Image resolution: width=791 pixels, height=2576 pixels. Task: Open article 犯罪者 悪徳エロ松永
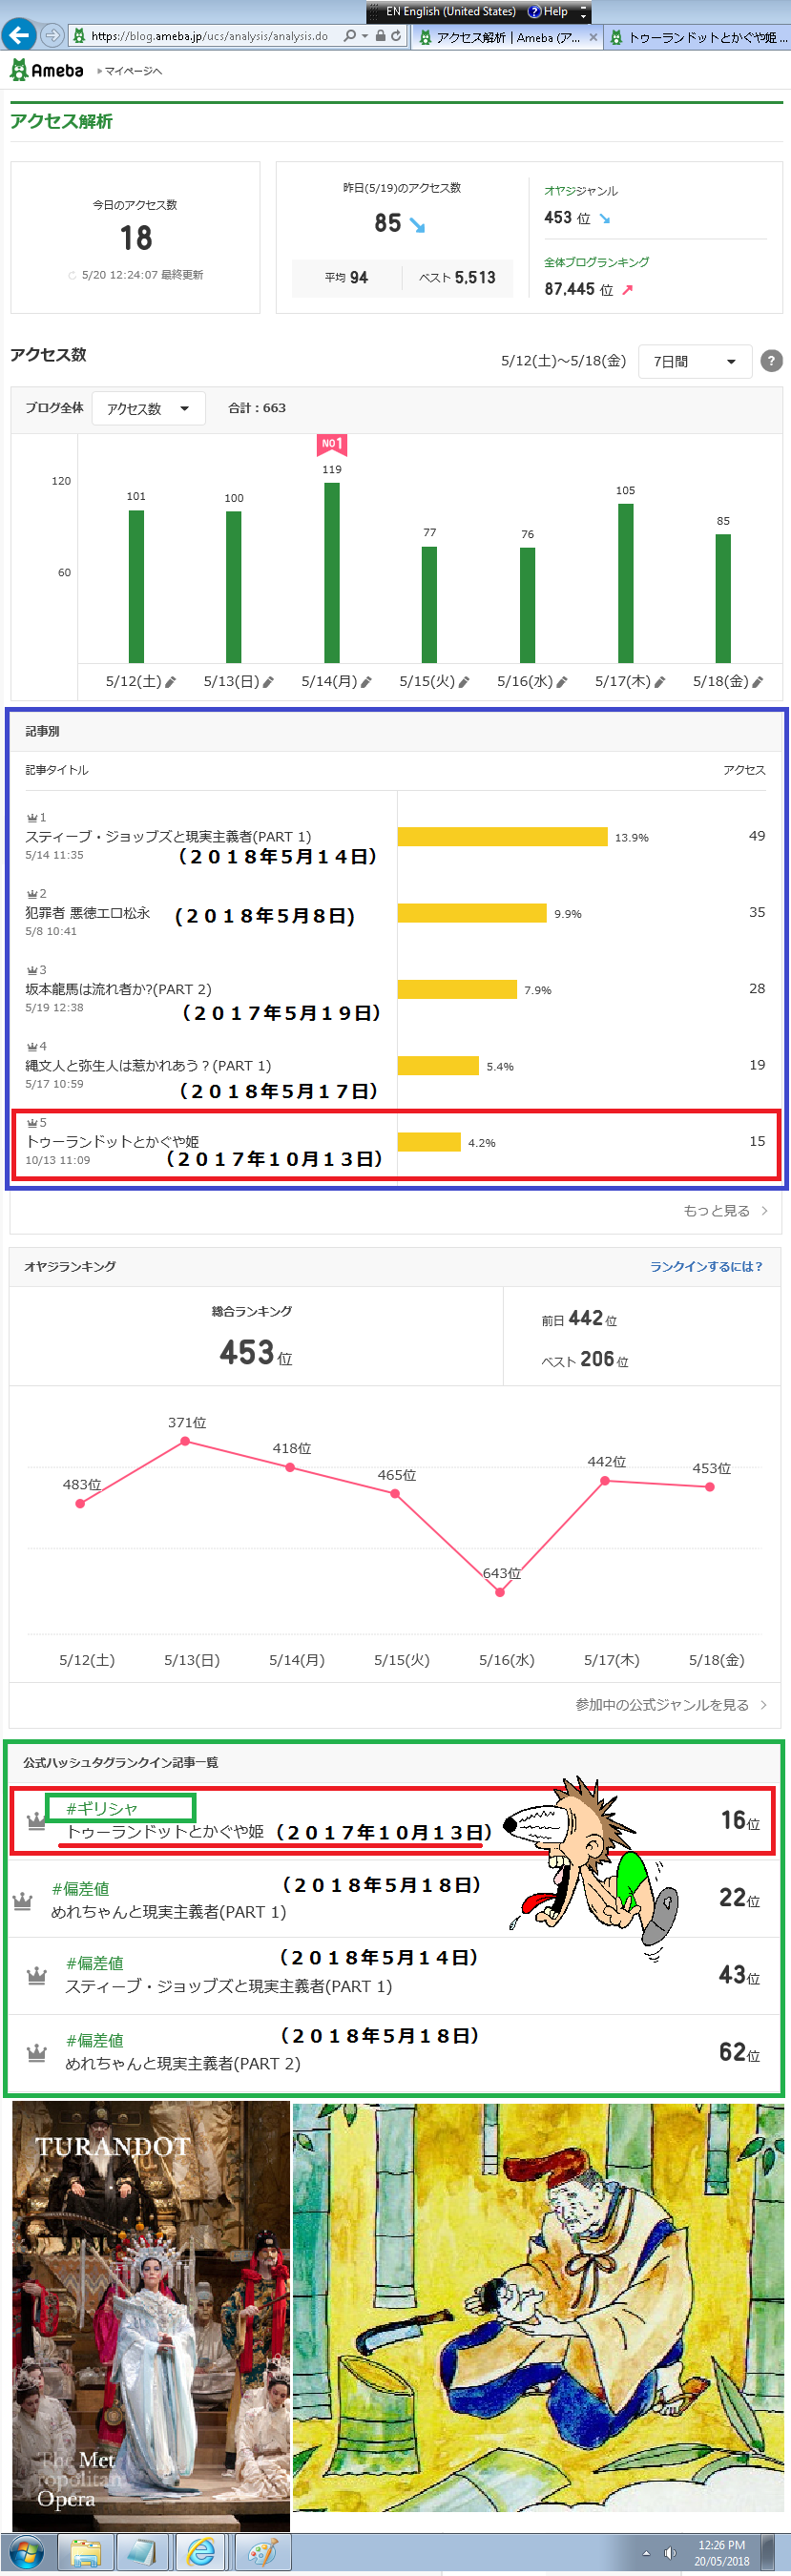tap(88, 912)
